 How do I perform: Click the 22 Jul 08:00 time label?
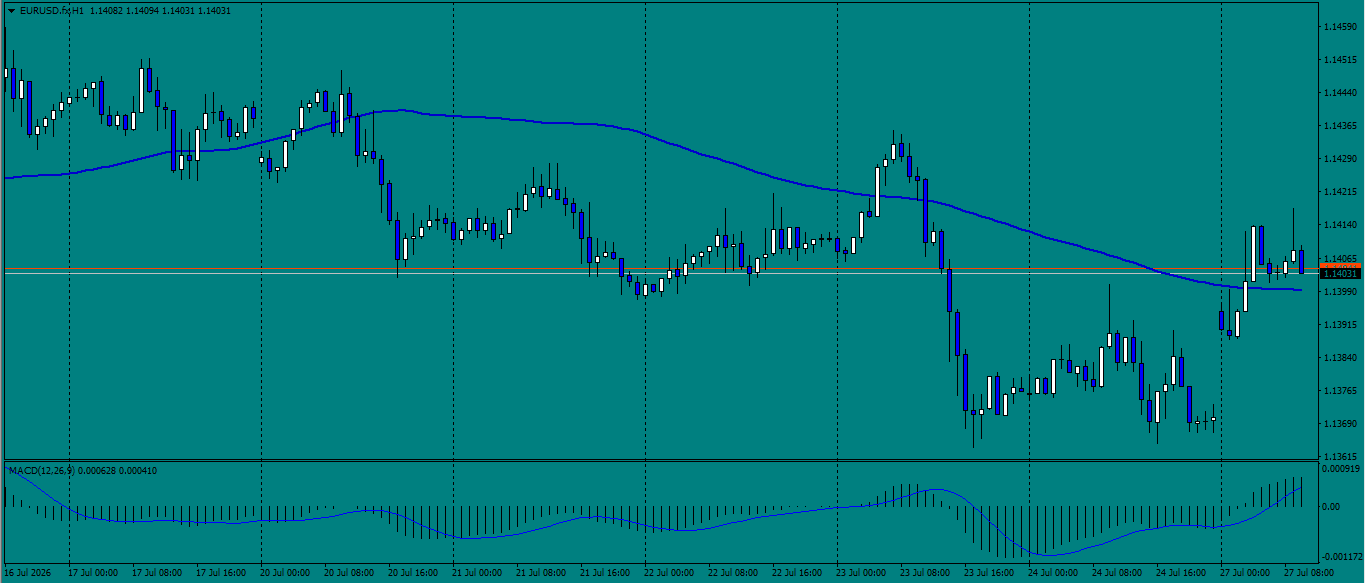733,574
